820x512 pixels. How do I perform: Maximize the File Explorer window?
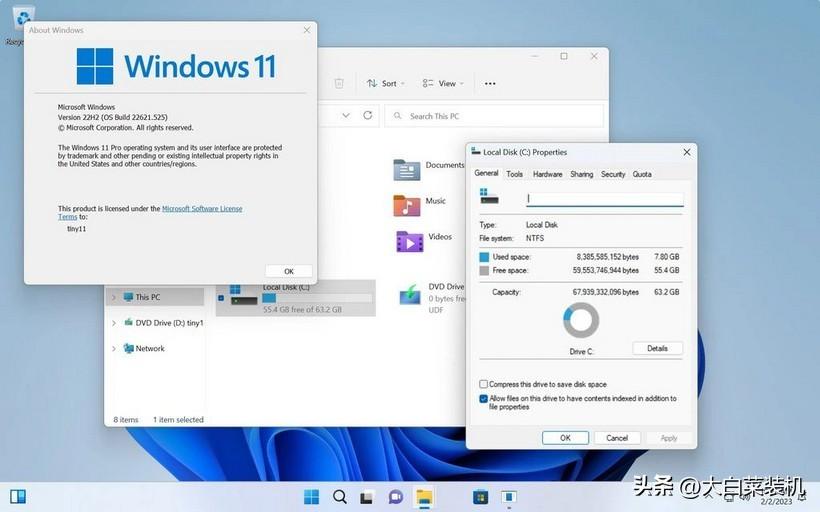[564, 56]
